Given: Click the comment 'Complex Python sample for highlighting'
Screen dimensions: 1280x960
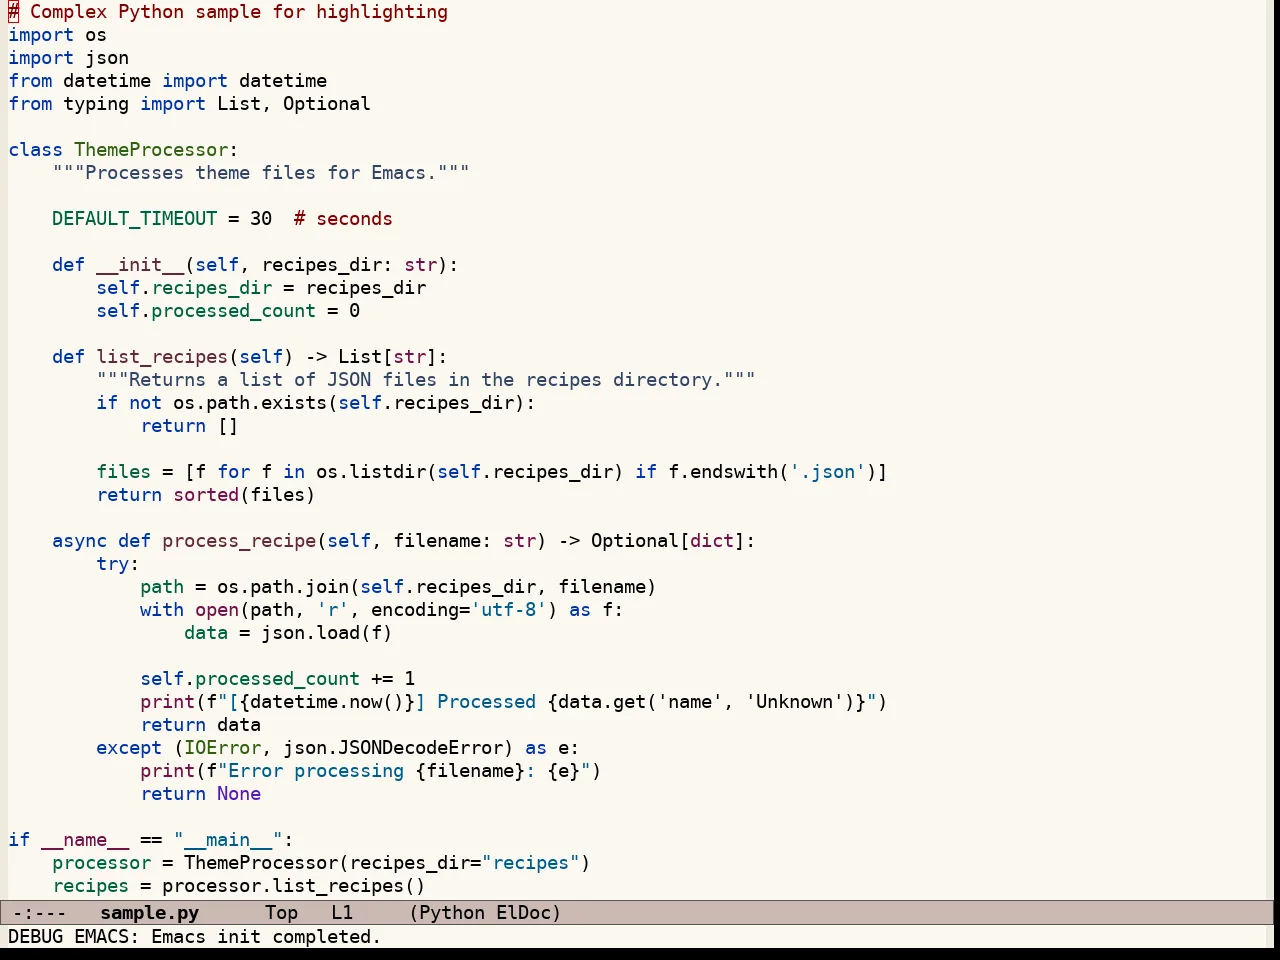Looking at the screenshot, I should [x=228, y=12].
